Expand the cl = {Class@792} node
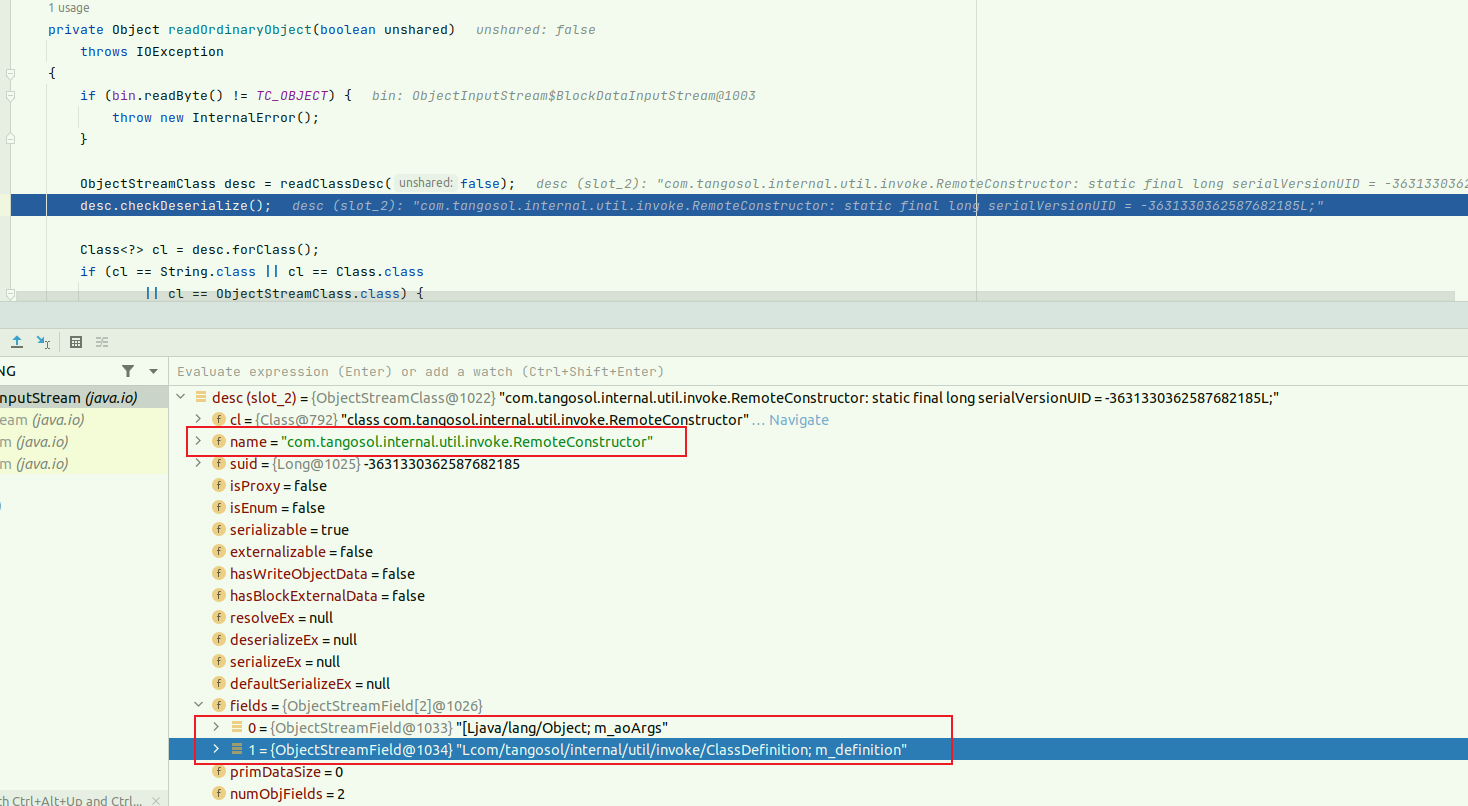The image size is (1468, 806). [198, 420]
